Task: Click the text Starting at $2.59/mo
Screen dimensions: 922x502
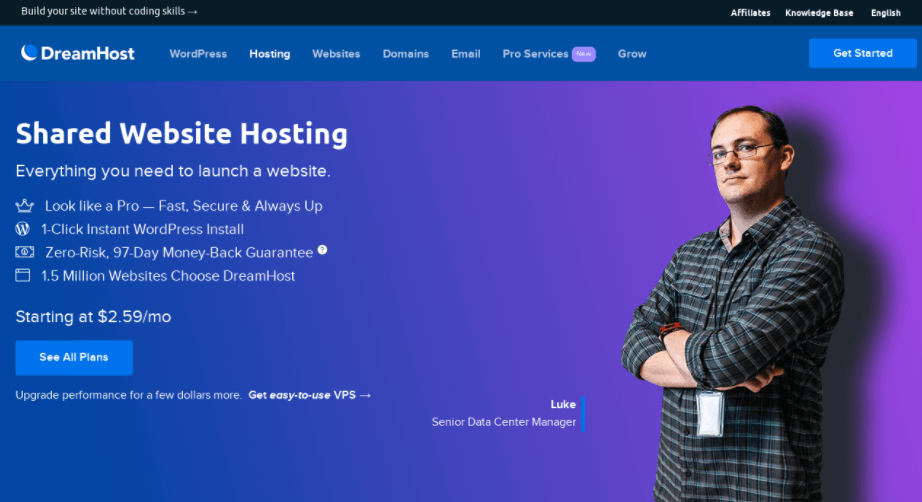Action: pos(93,316)
